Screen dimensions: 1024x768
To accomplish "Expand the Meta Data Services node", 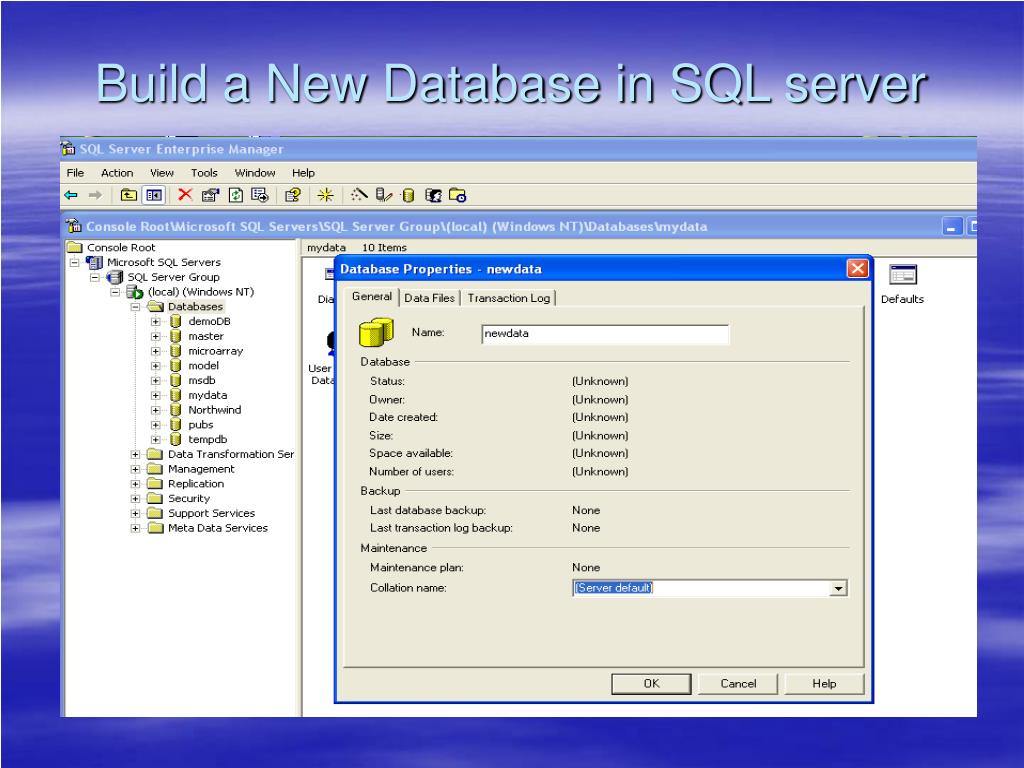I will (x=135, y=528).
